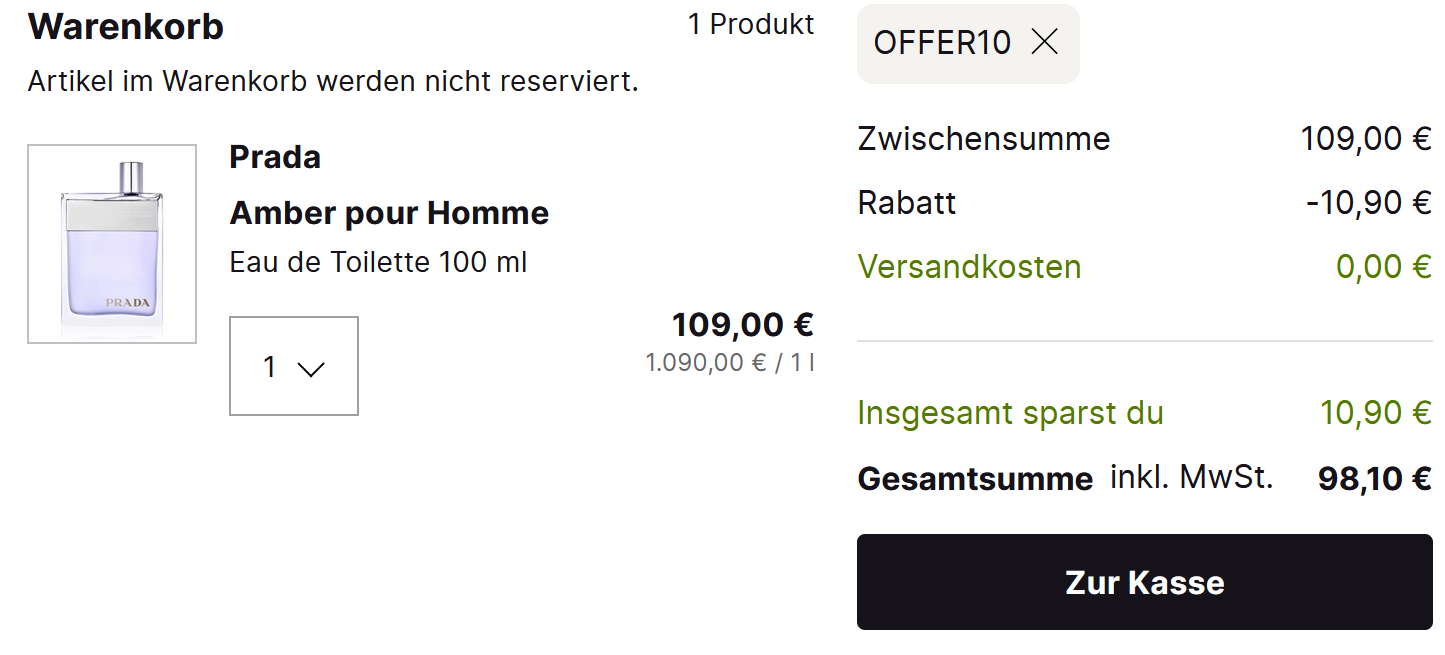Click the Eau de Toilette 100 ml description
Image resolution: width=1445 pixels, height=655 pixels.
378,263
